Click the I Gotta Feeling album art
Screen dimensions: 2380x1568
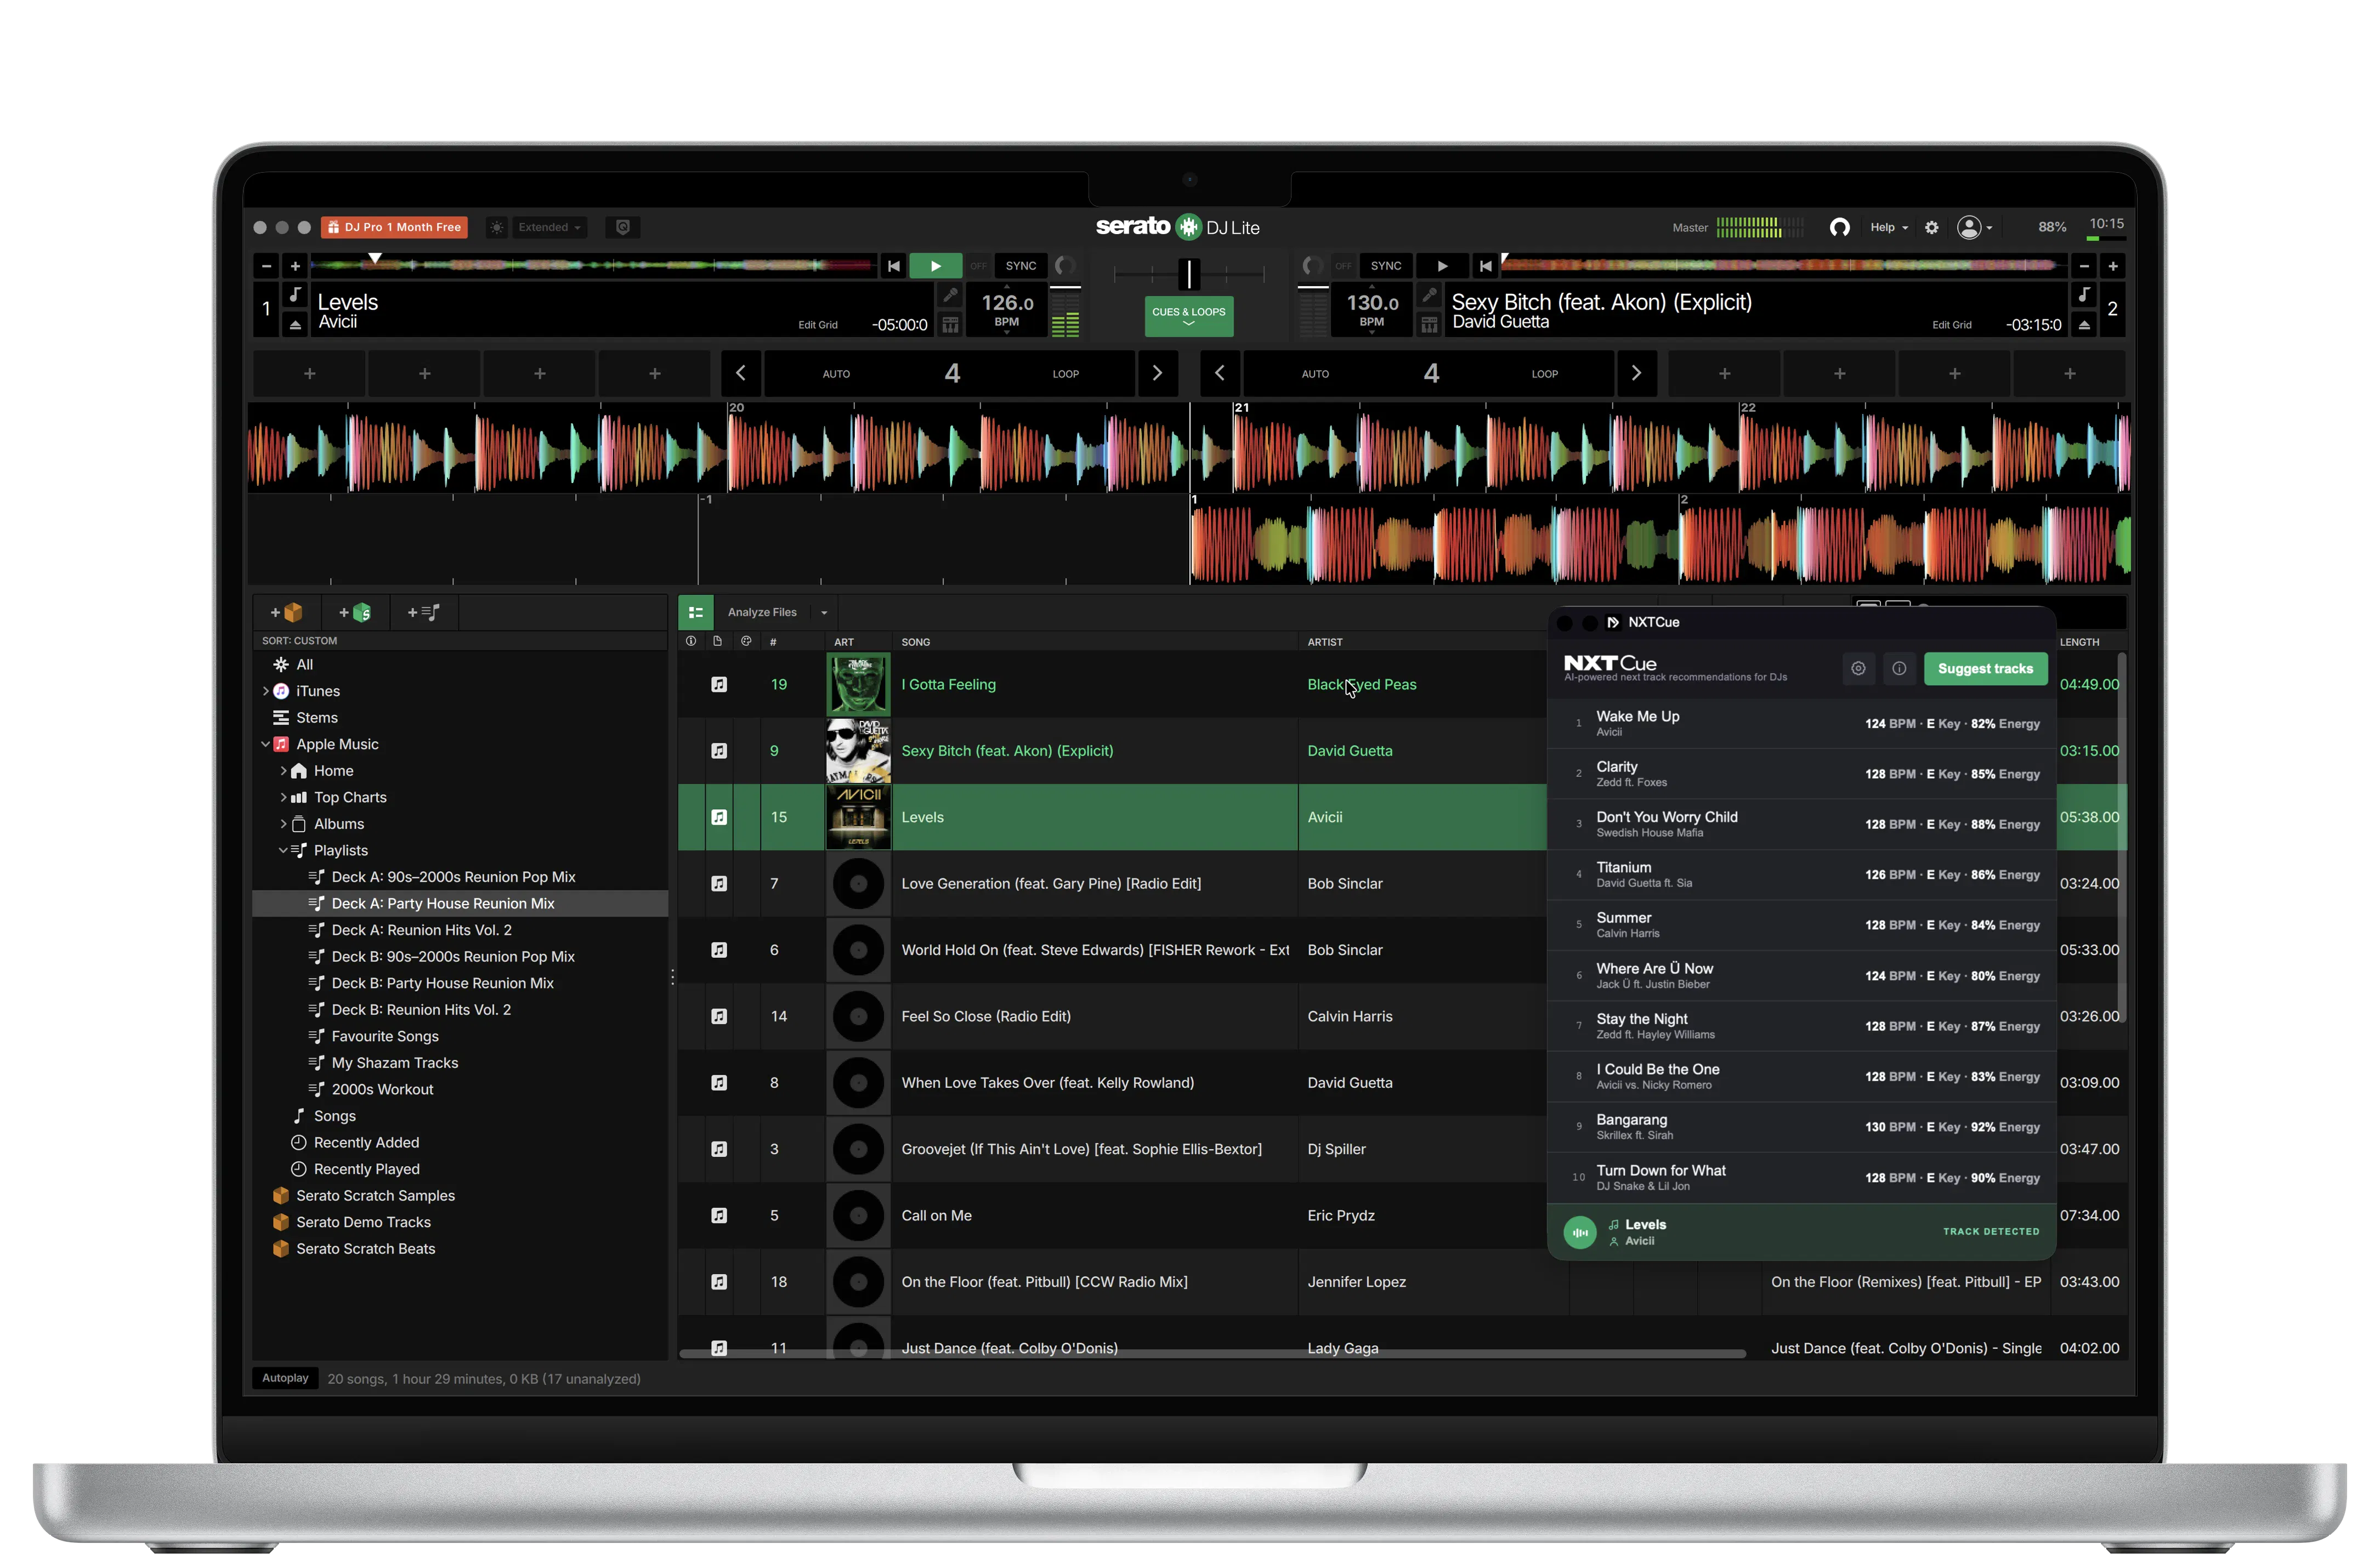pos(858,684)
